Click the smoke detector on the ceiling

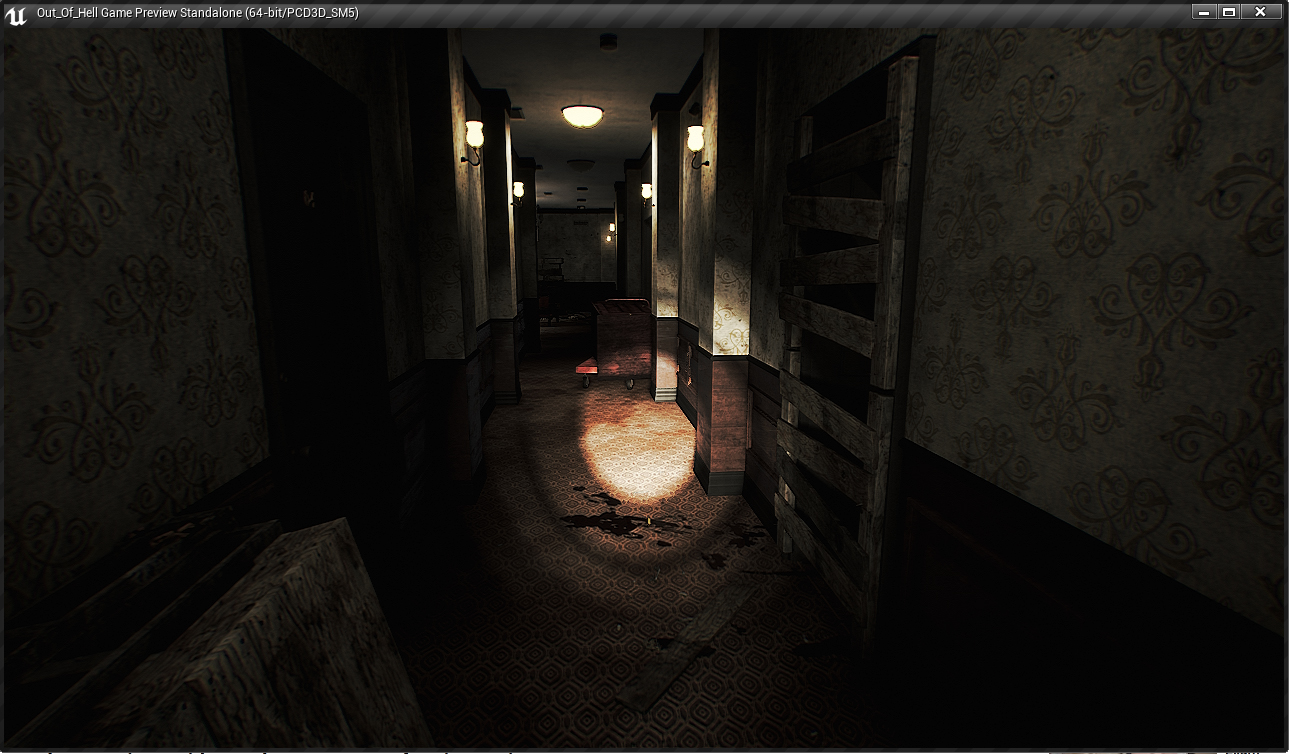pos(608,41)
